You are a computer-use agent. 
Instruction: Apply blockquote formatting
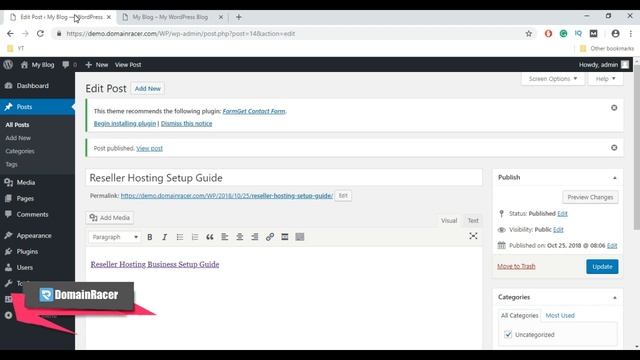tap(210, 237)
